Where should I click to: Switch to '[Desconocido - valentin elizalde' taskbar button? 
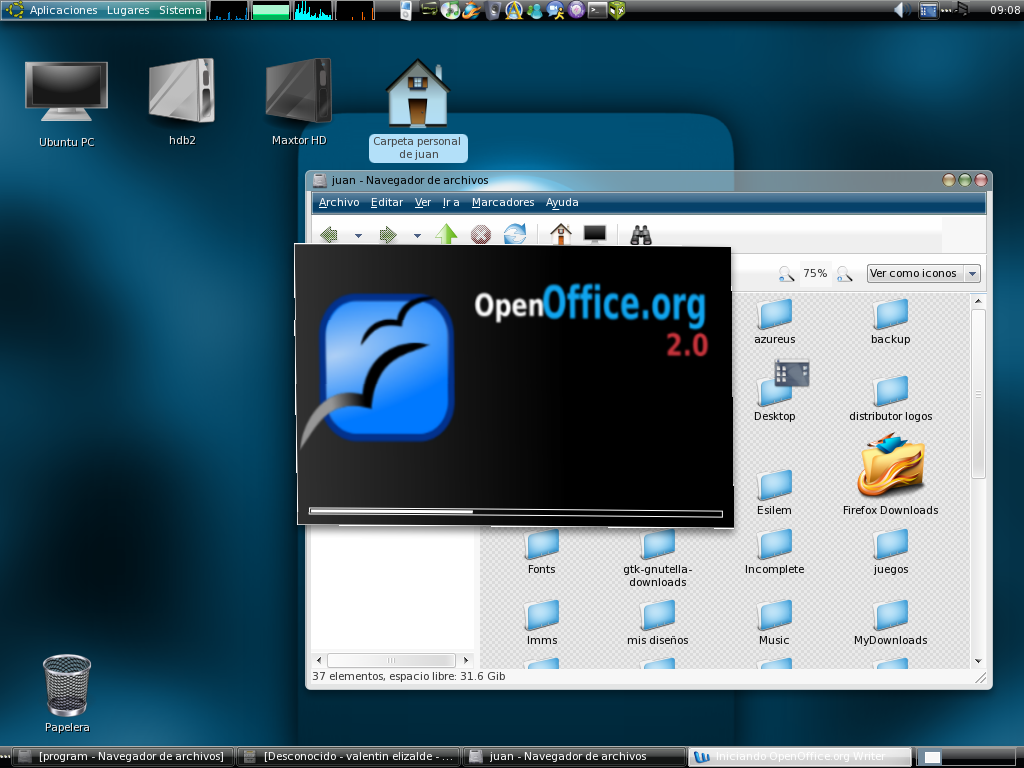(x=348, y=756)
